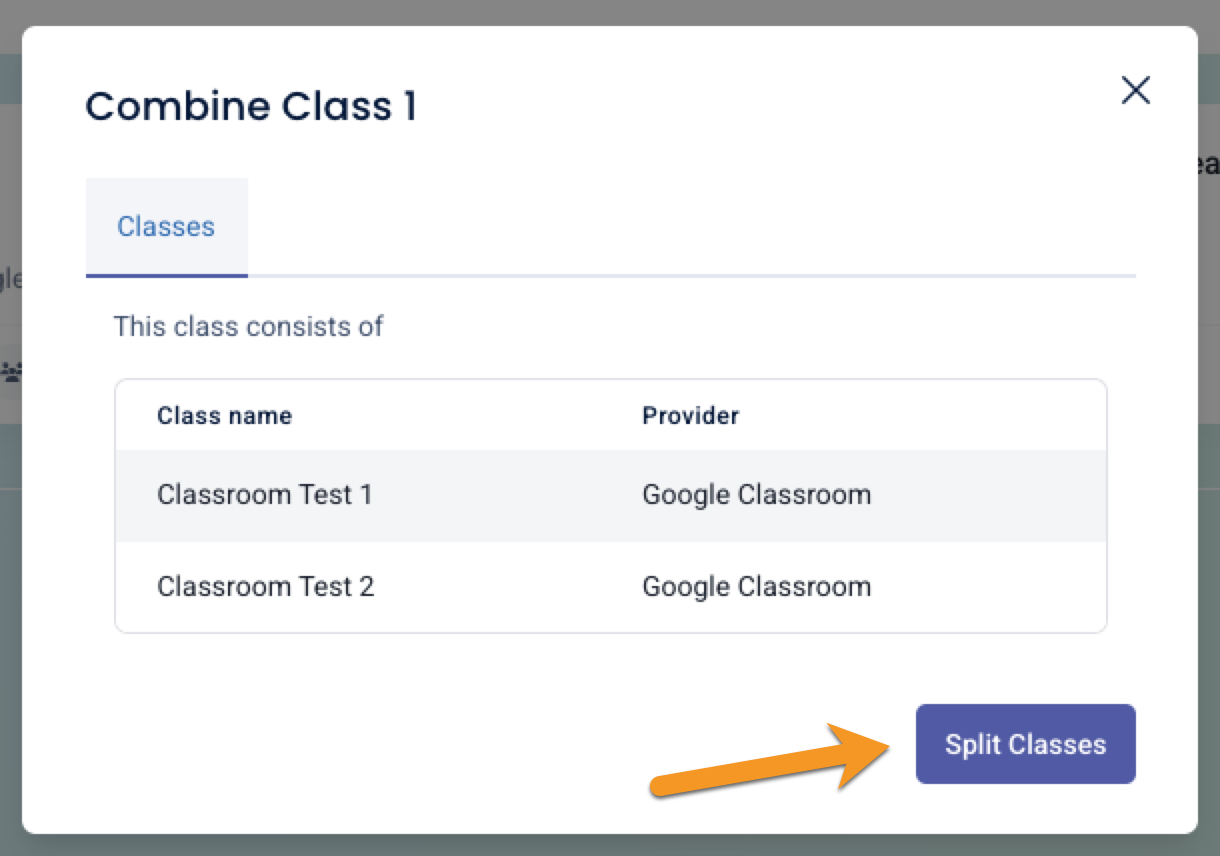The image size is (1220, 856).
Task: Click dimmed backdrop below the dialog
Action: click(x=600, y=846)
